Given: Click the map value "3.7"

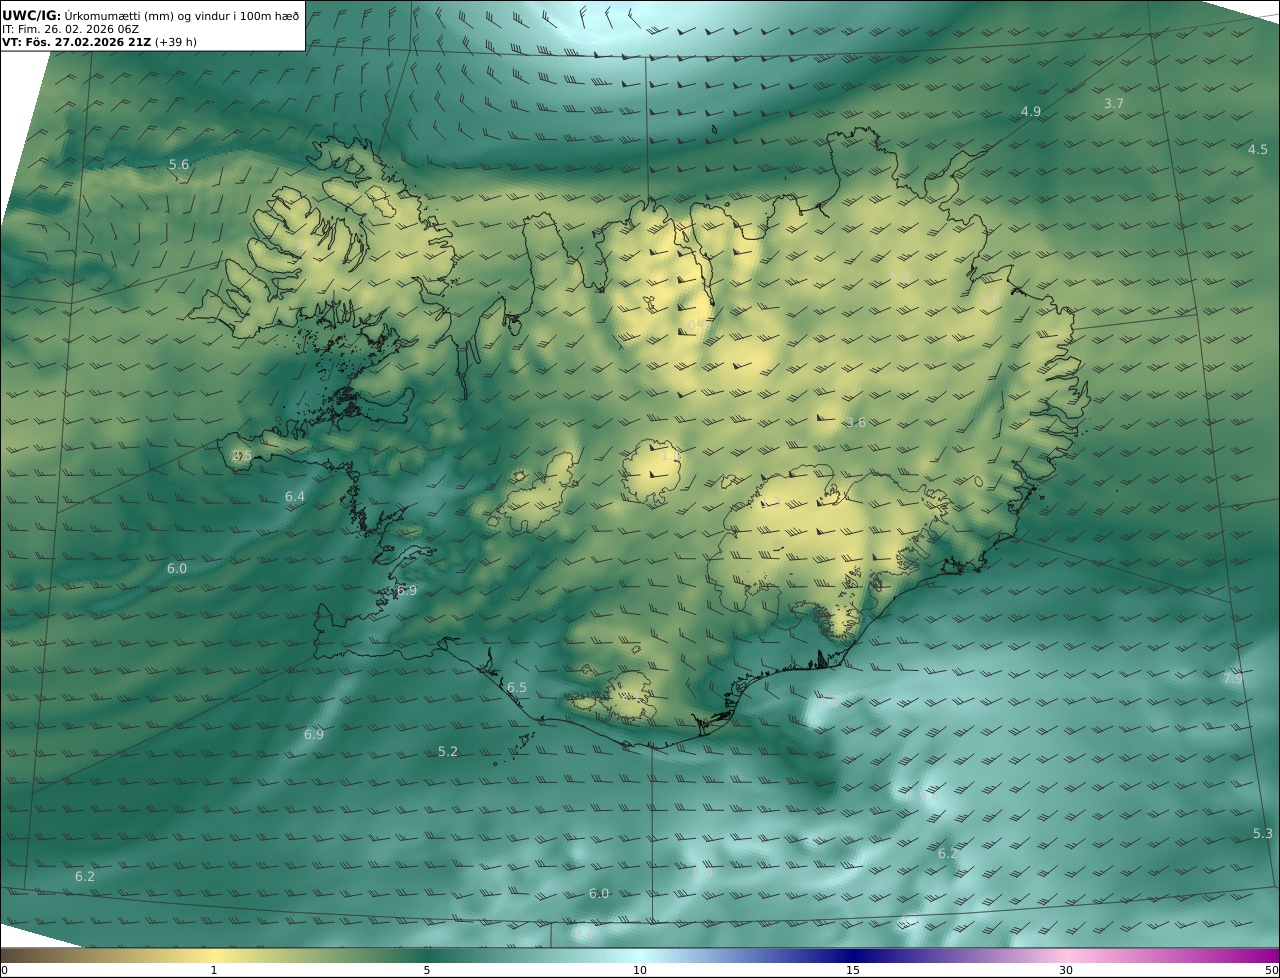Looking at the screenshot, I should pos(1114,103).
